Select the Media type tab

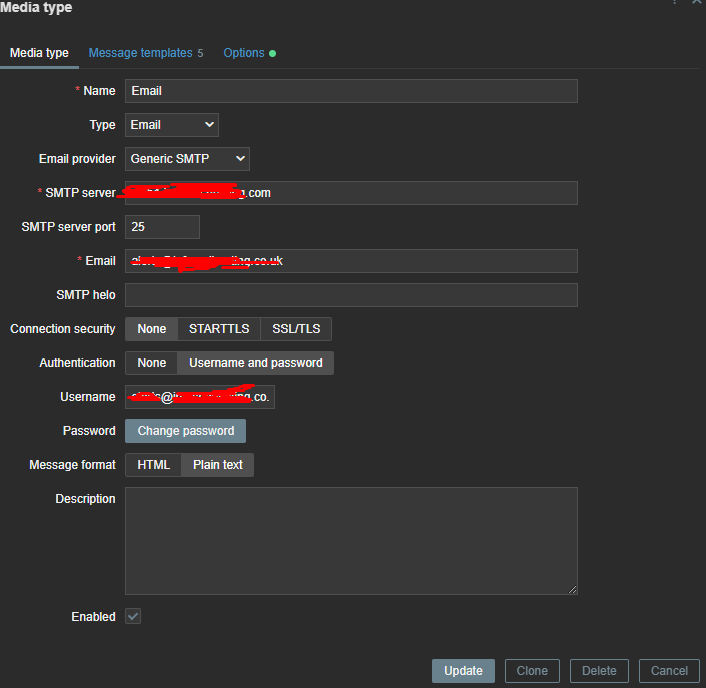pos(39,53)
